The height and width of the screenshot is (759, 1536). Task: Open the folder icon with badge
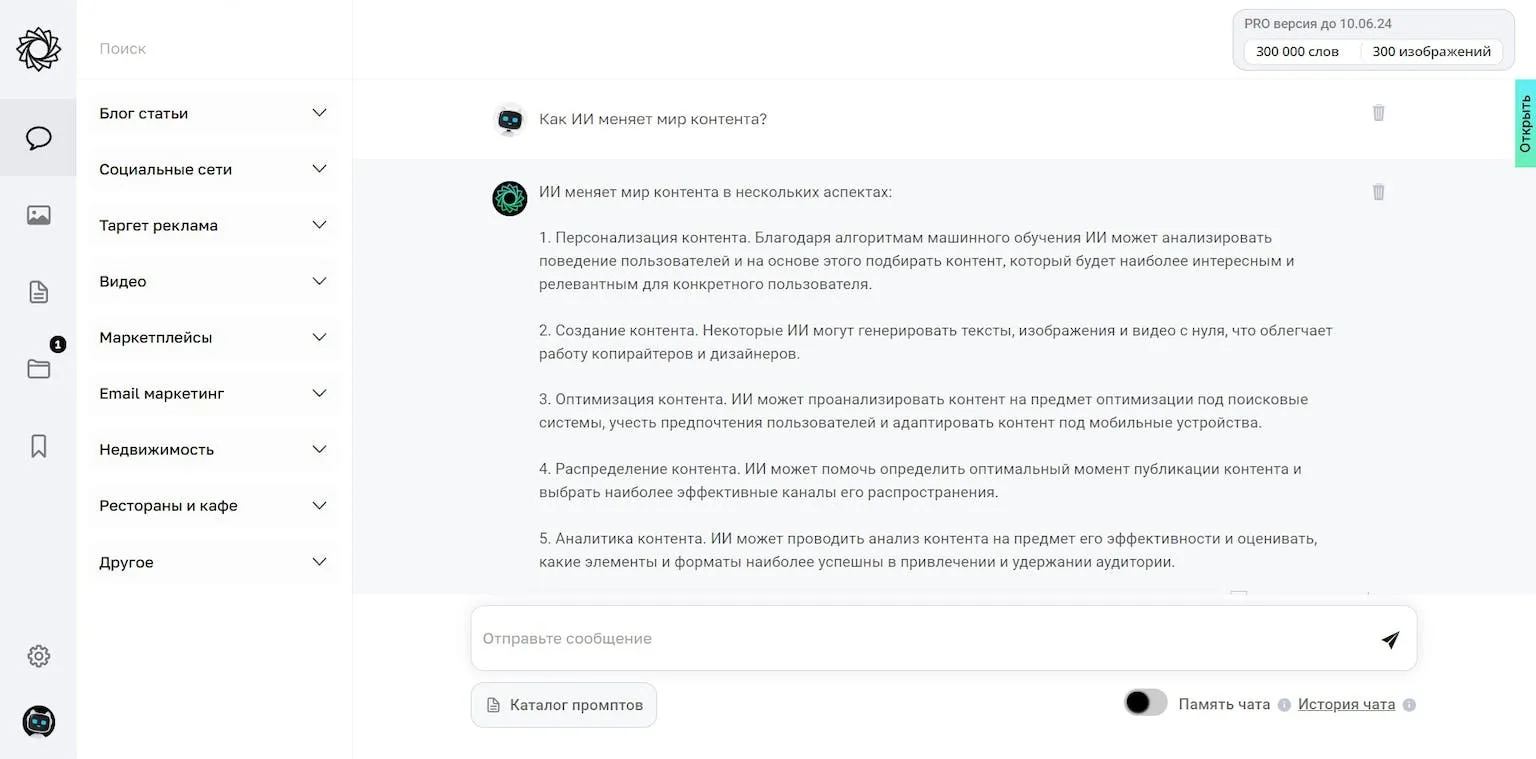coord(39,368)
